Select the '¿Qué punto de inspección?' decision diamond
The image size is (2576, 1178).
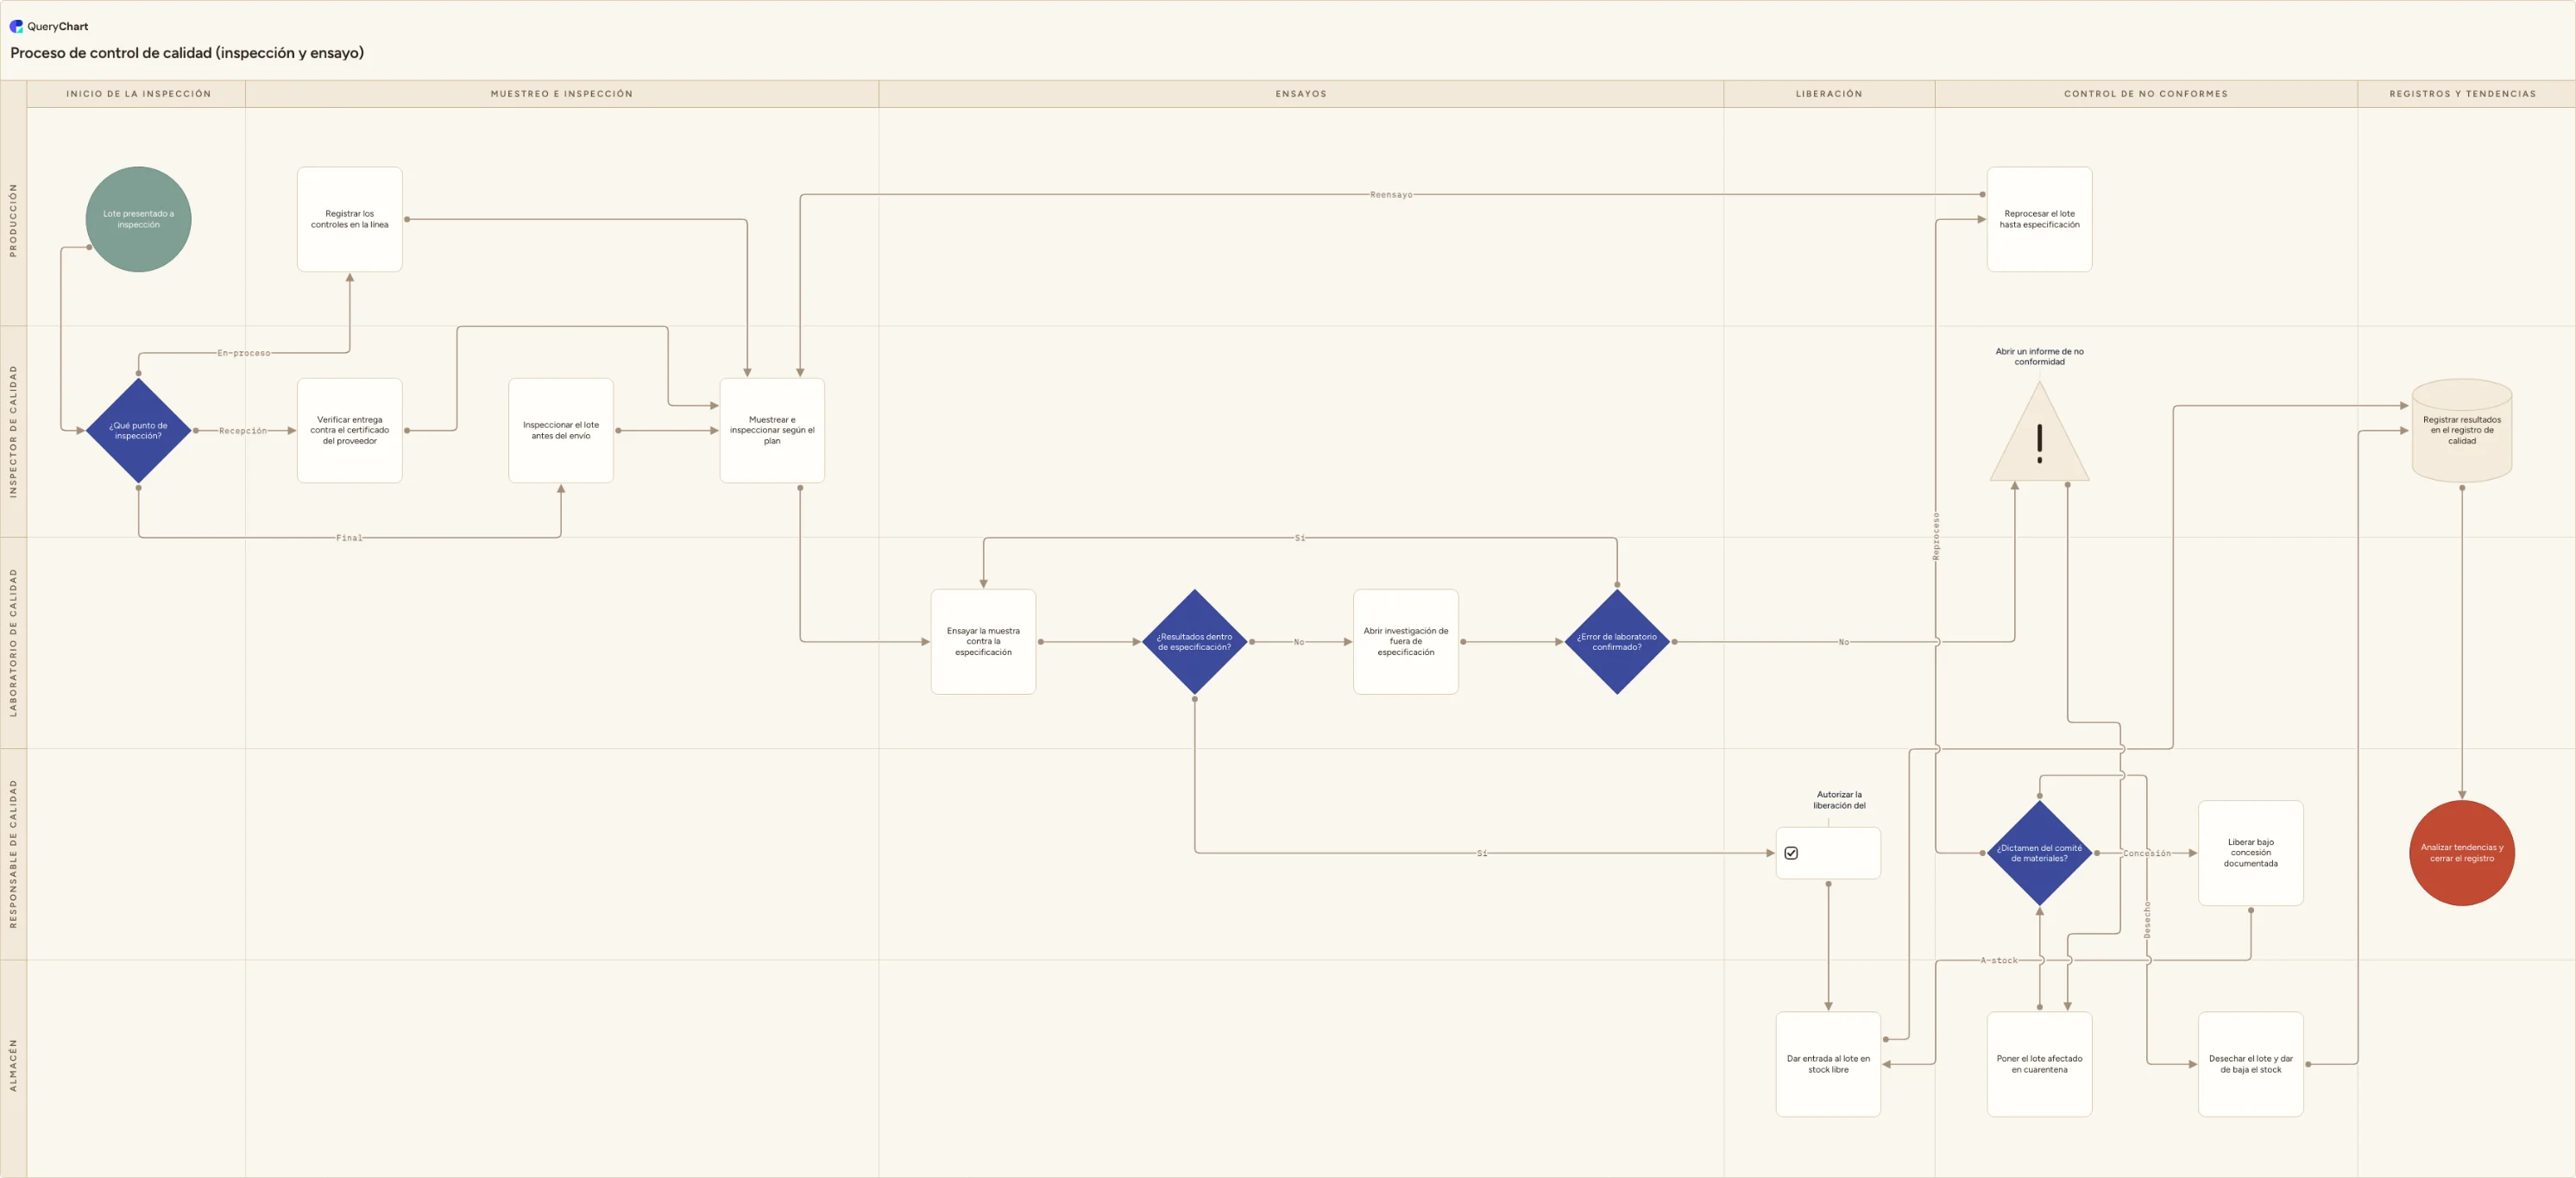pyautogui.click(x=138, y=430)
